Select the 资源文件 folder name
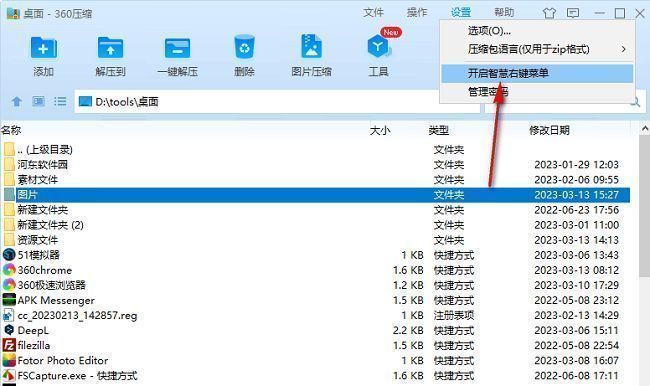The width and height of the screenshot is (650, 386). pos(38,240)
